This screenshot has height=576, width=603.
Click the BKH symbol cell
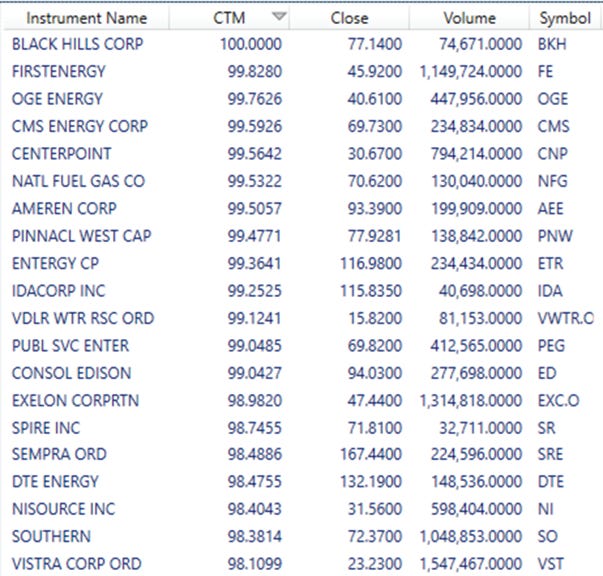click(552, 44)
